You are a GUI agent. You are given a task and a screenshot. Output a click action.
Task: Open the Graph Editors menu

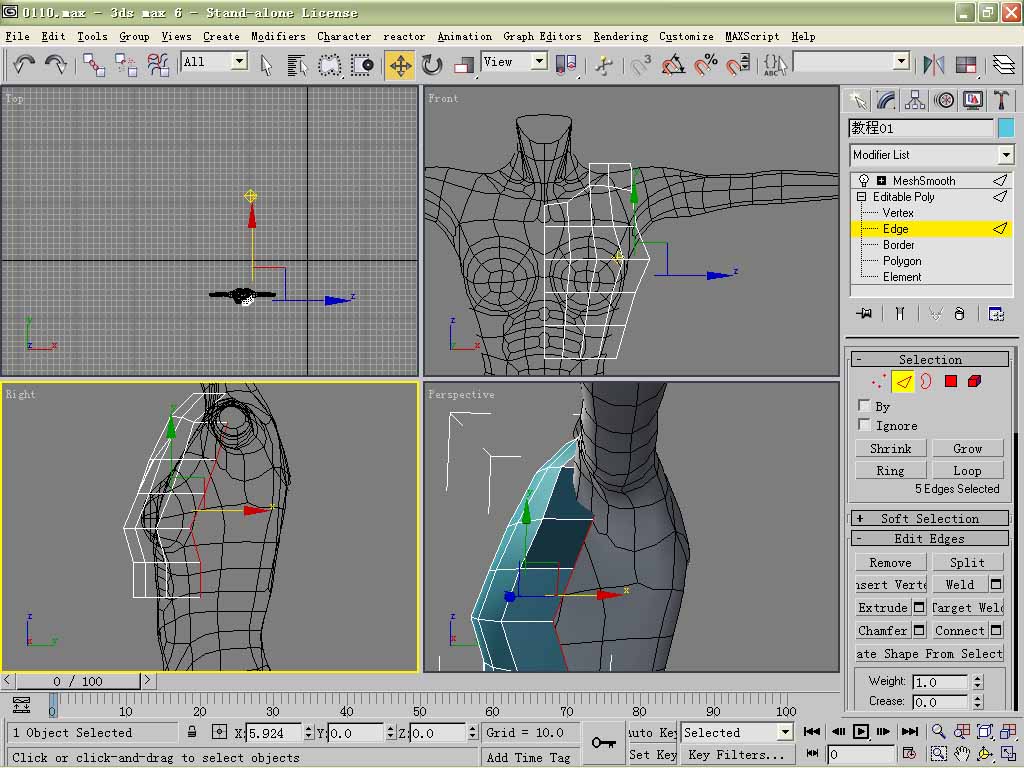542,37
